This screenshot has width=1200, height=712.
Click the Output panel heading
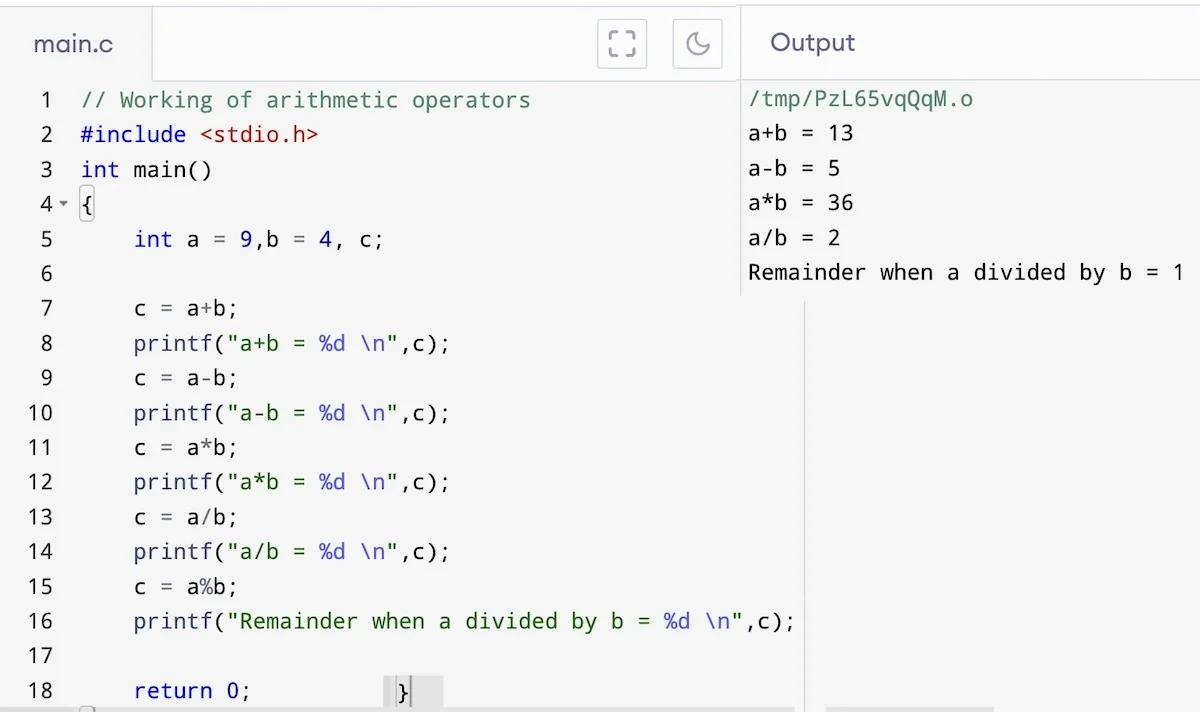812,42
